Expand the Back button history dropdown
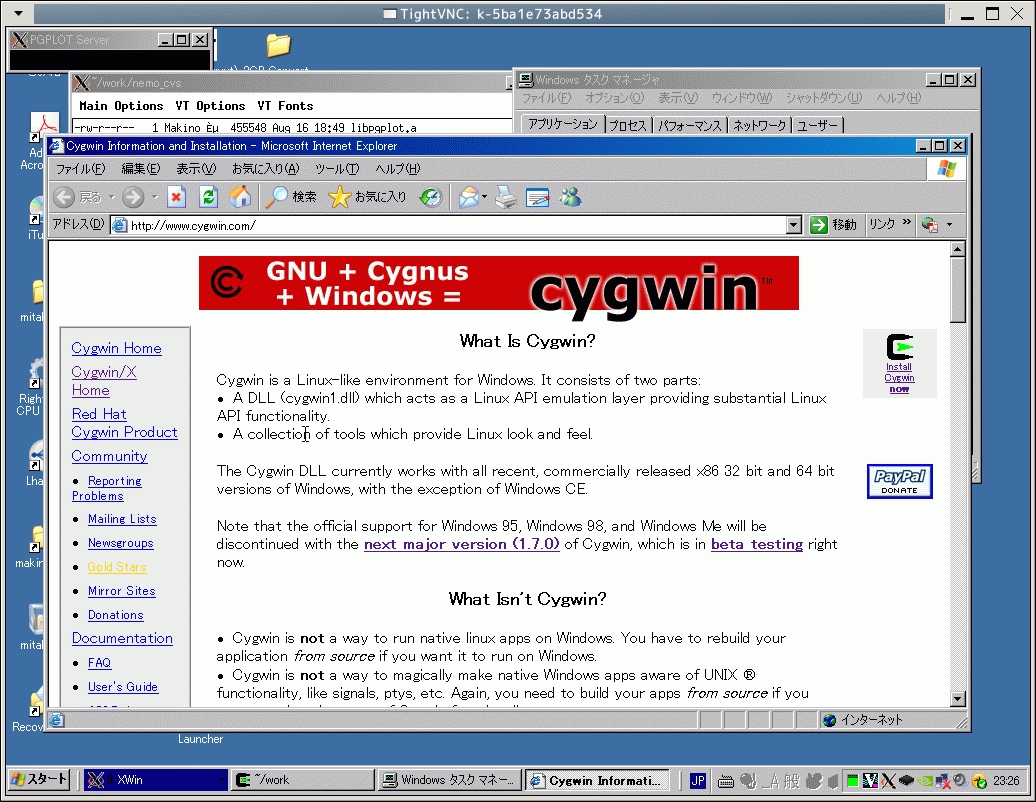This screenshot has width=1036, height=802. click(112, 198)
